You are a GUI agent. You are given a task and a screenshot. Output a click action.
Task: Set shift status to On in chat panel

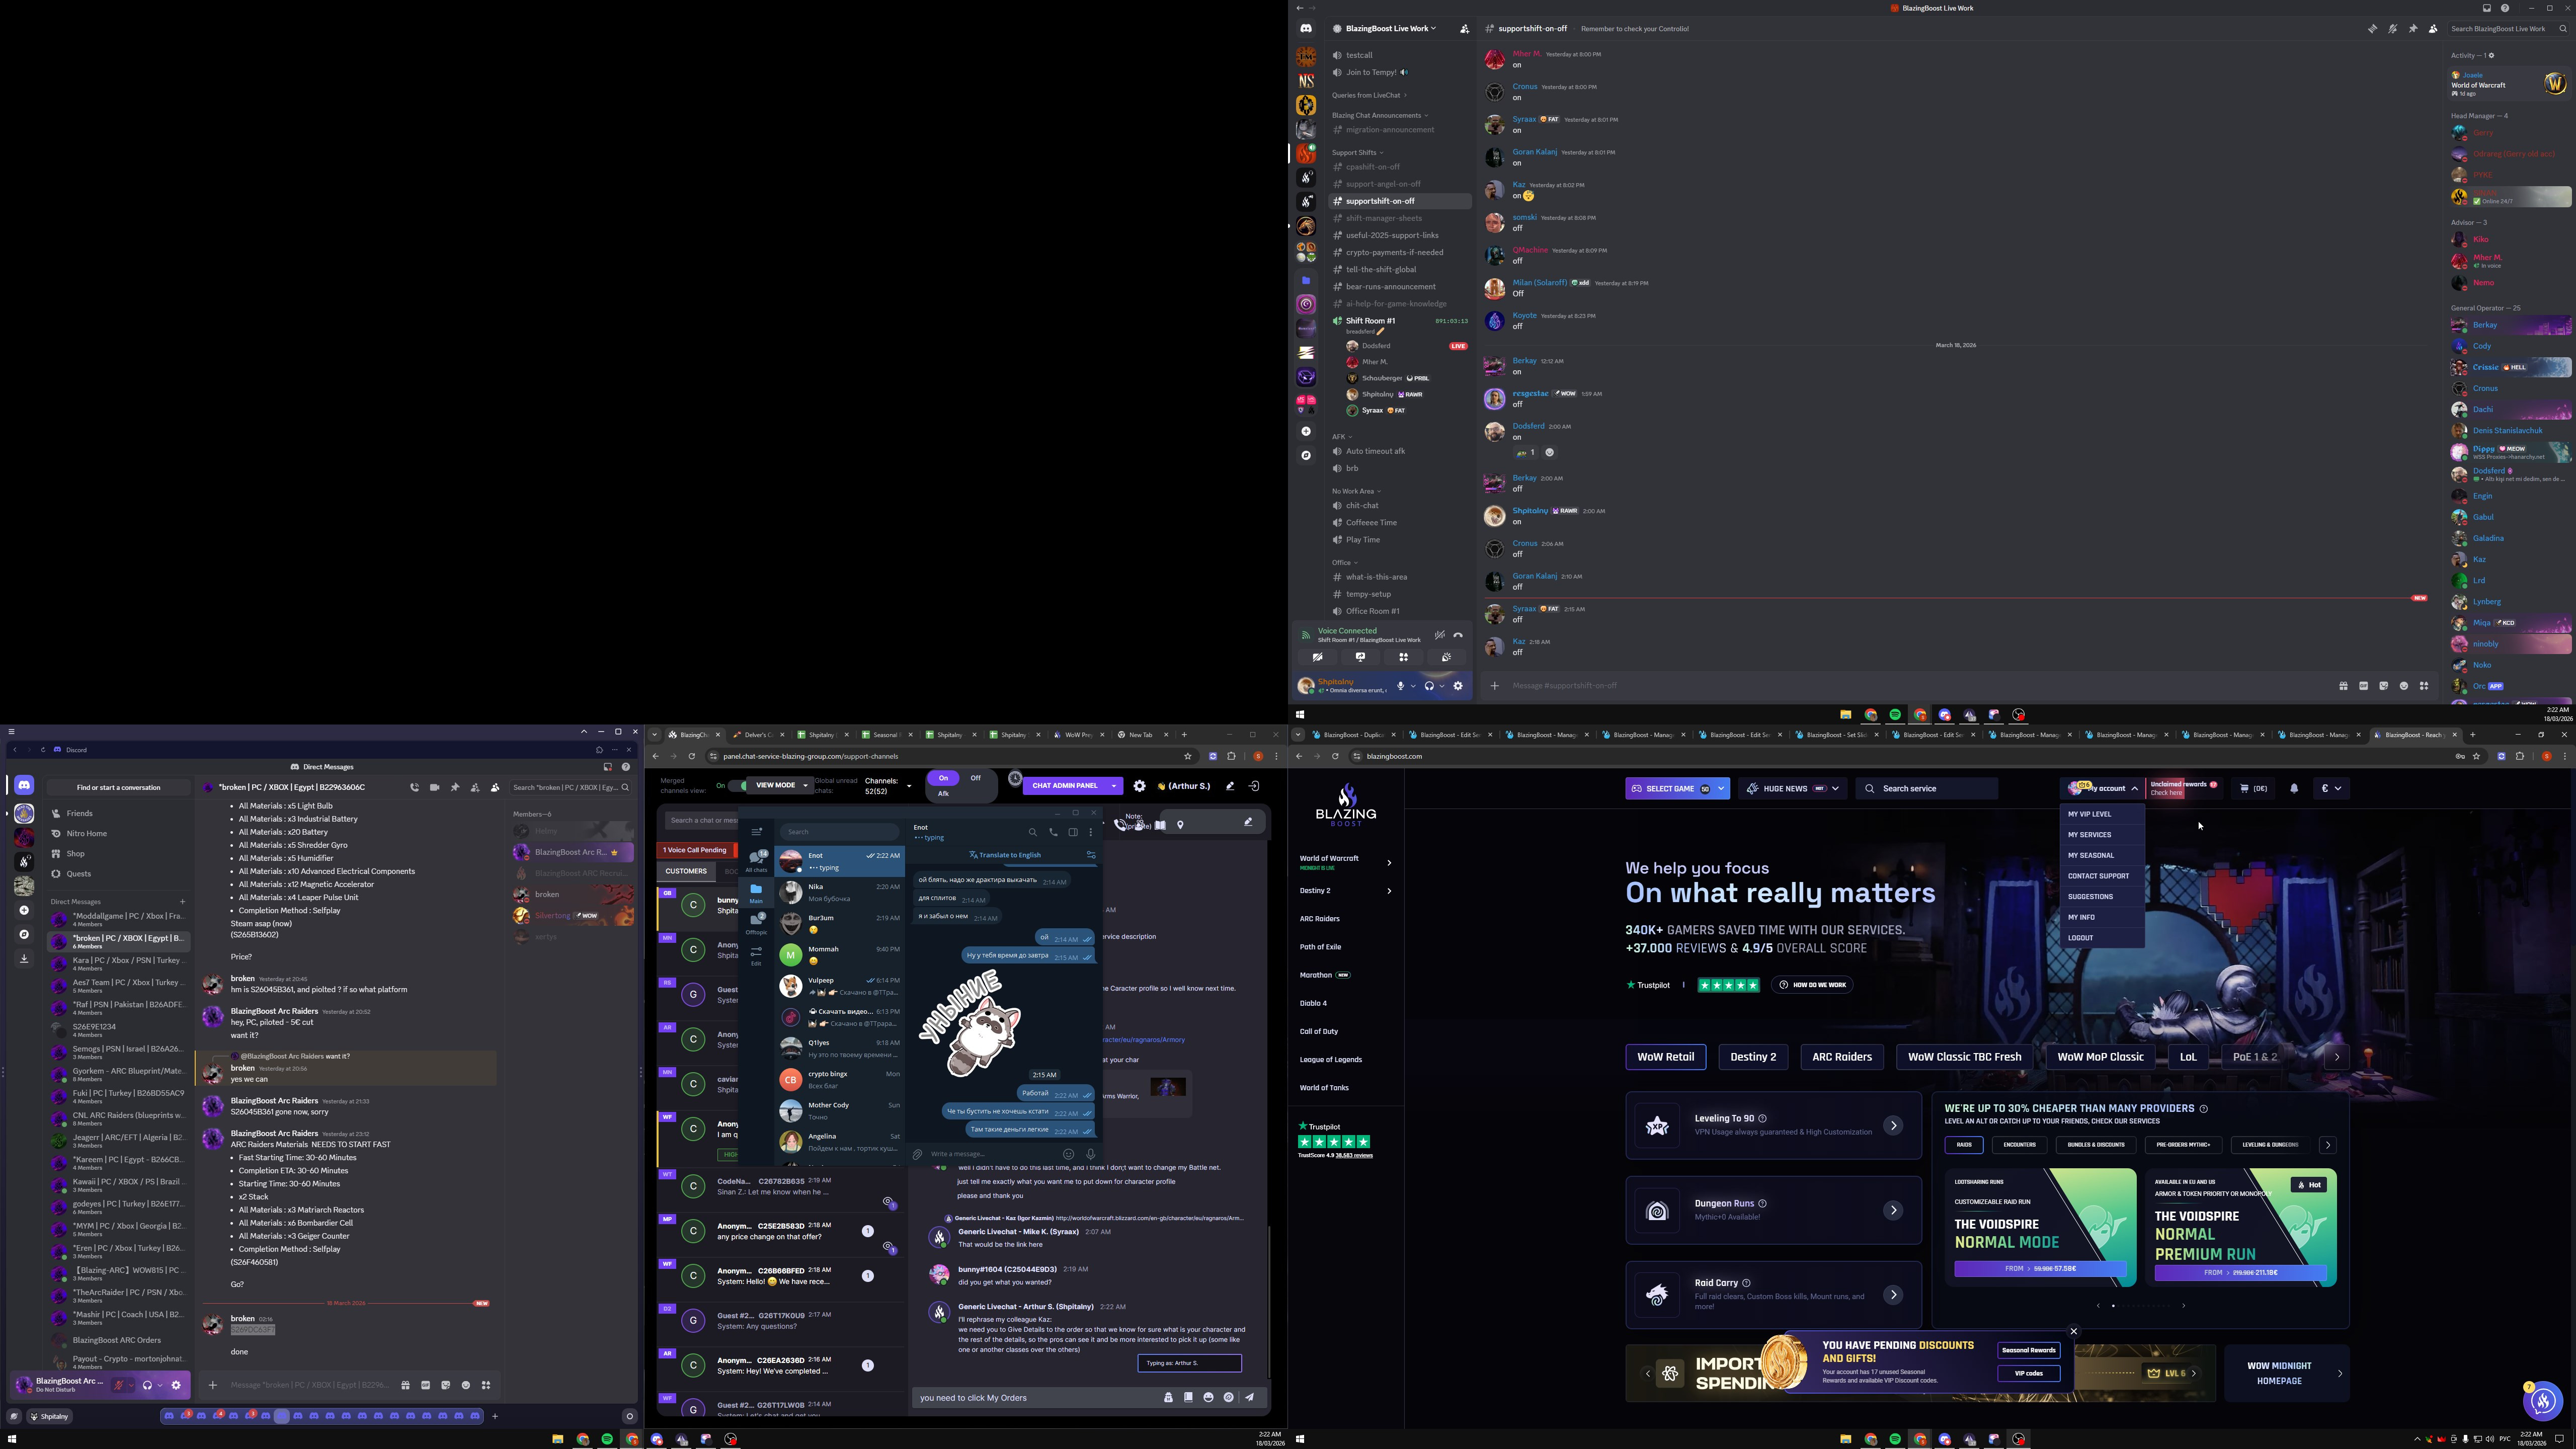point(943,778)
